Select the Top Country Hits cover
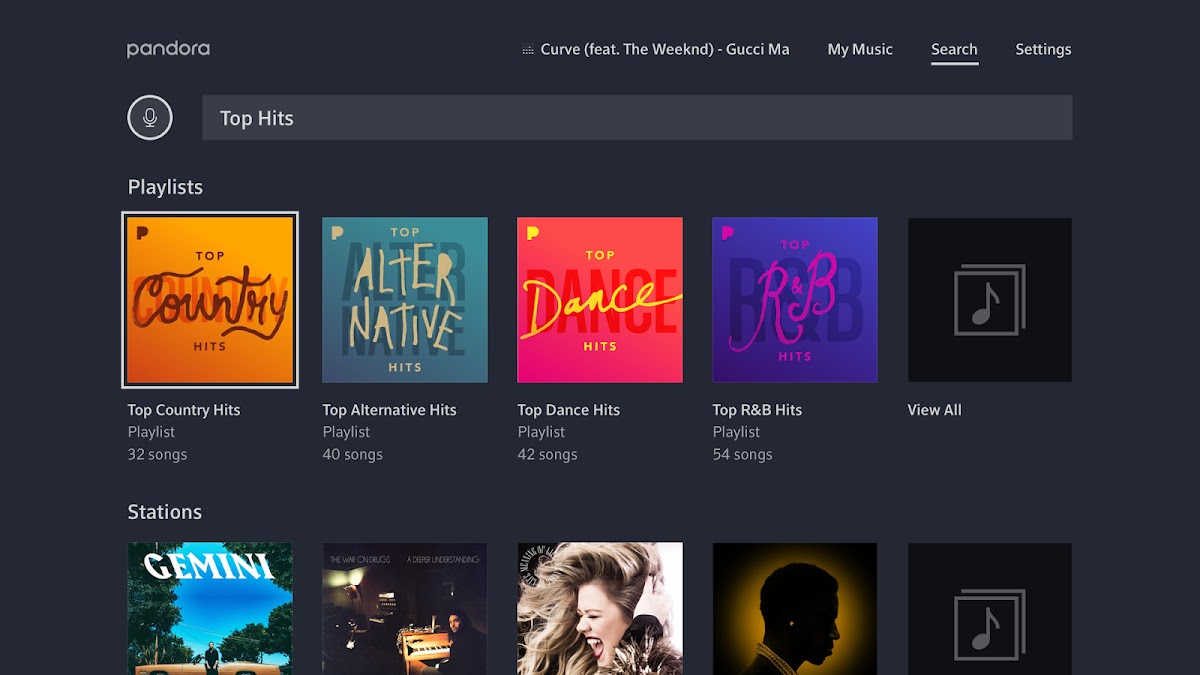The image size is (1200, 675). tap(210, 300)
